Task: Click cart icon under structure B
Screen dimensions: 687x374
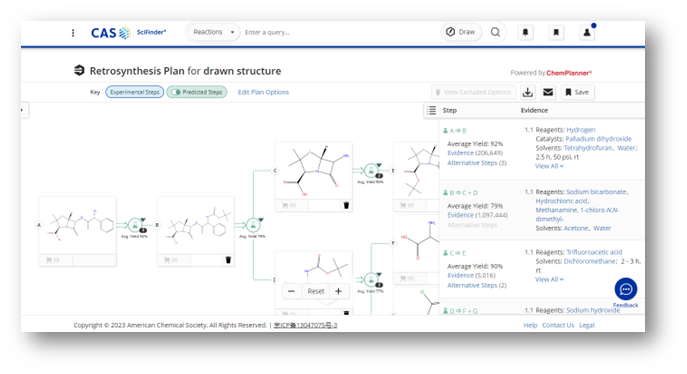Action: pyautogui.click(x=171, y=260)
